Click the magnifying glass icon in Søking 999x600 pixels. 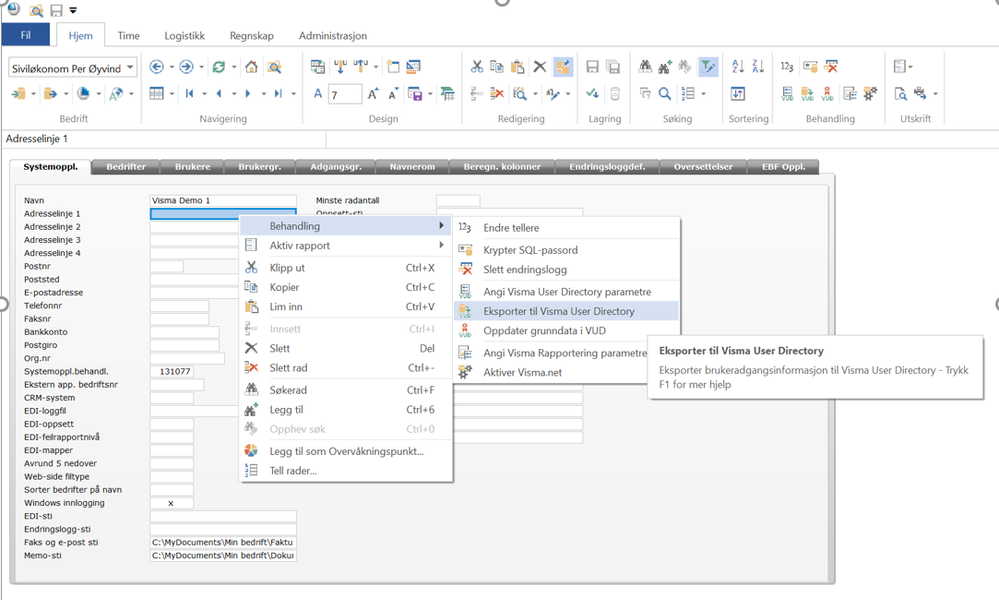[x=665, y=94]
